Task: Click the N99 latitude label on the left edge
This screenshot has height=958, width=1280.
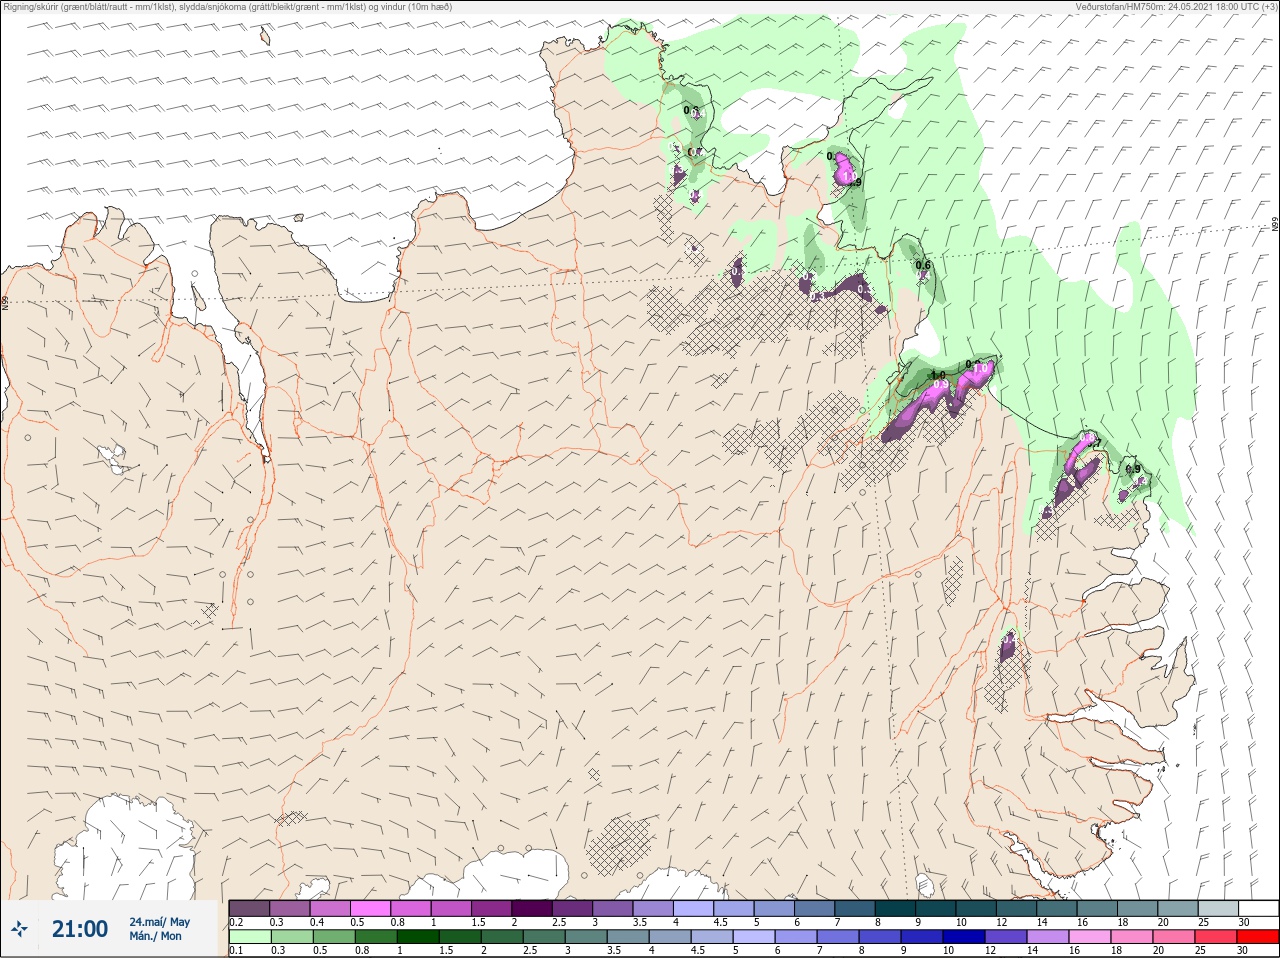Action: click(x=5, y=301)
